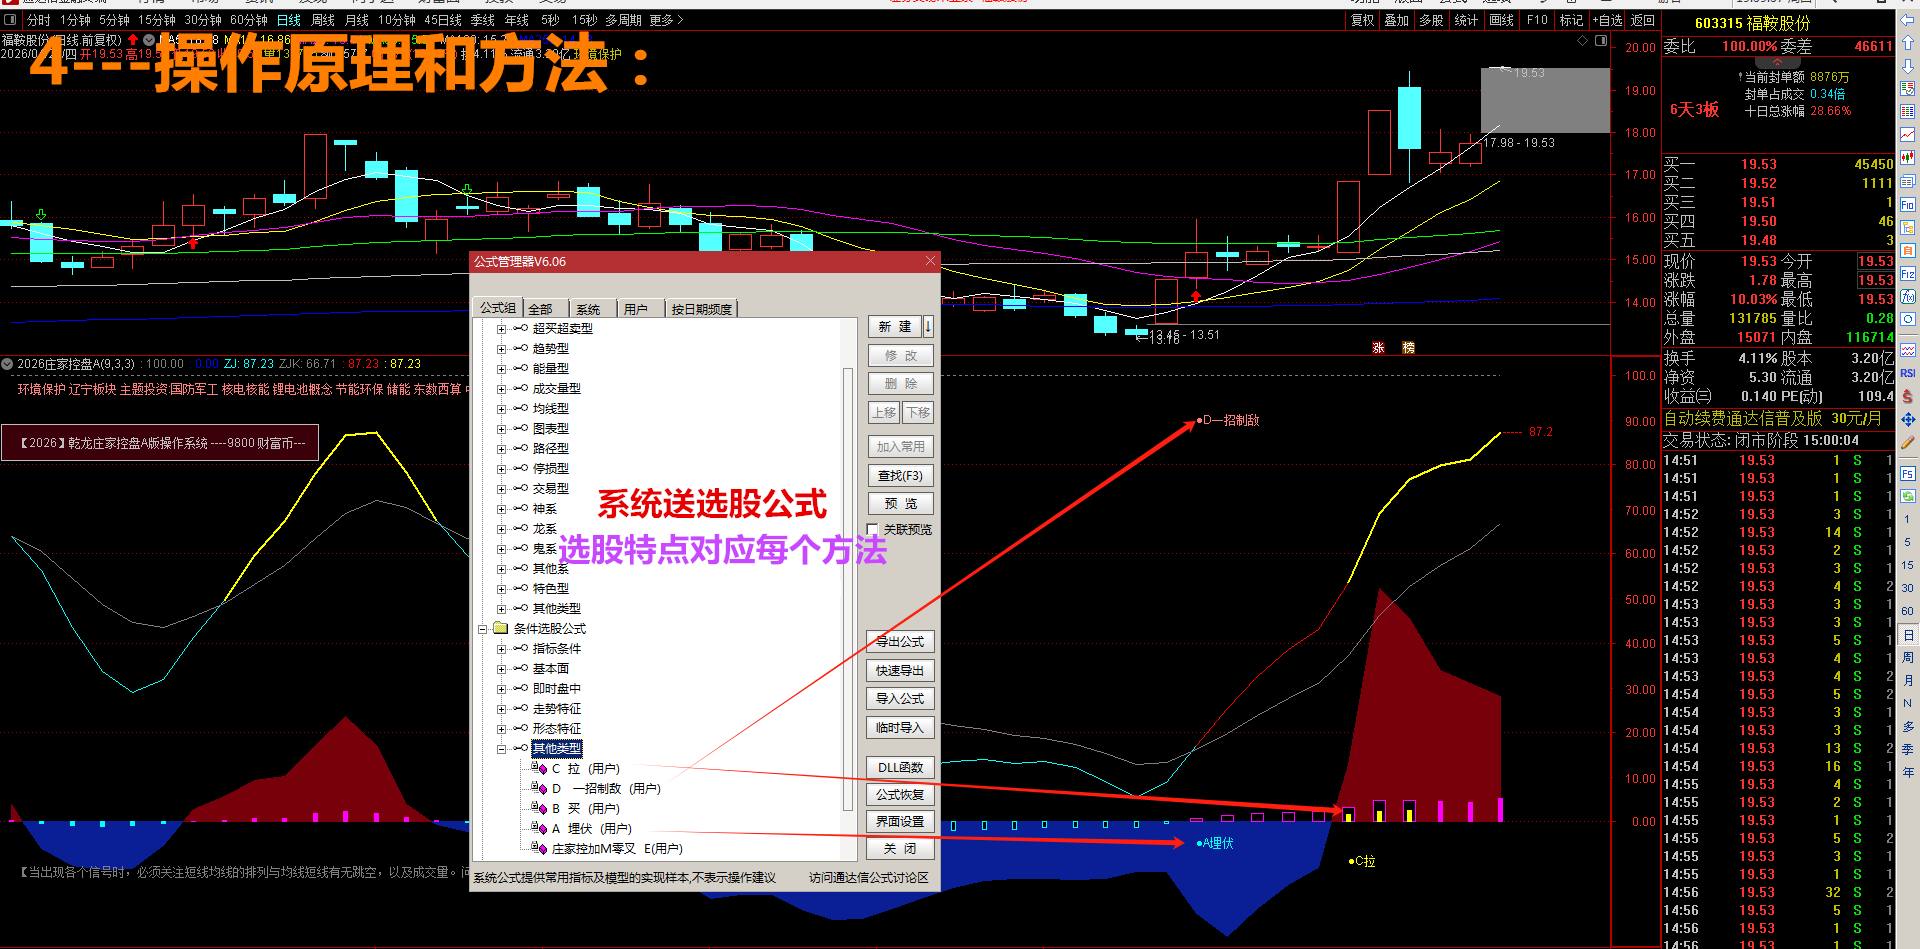Open the 按日期频度 tab

[702, 310]
